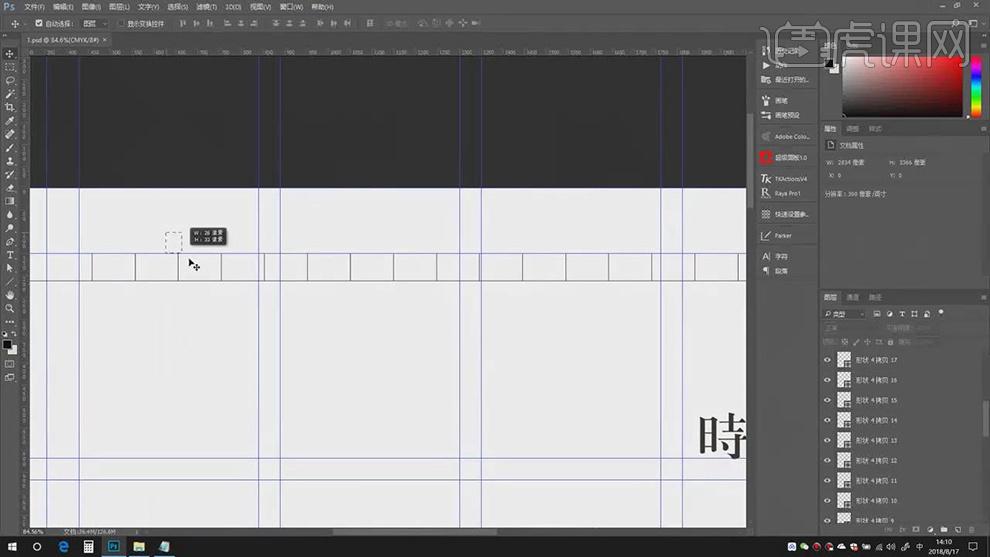
Task: Select the Dodge tool
Action: click(x=9, y=228)
